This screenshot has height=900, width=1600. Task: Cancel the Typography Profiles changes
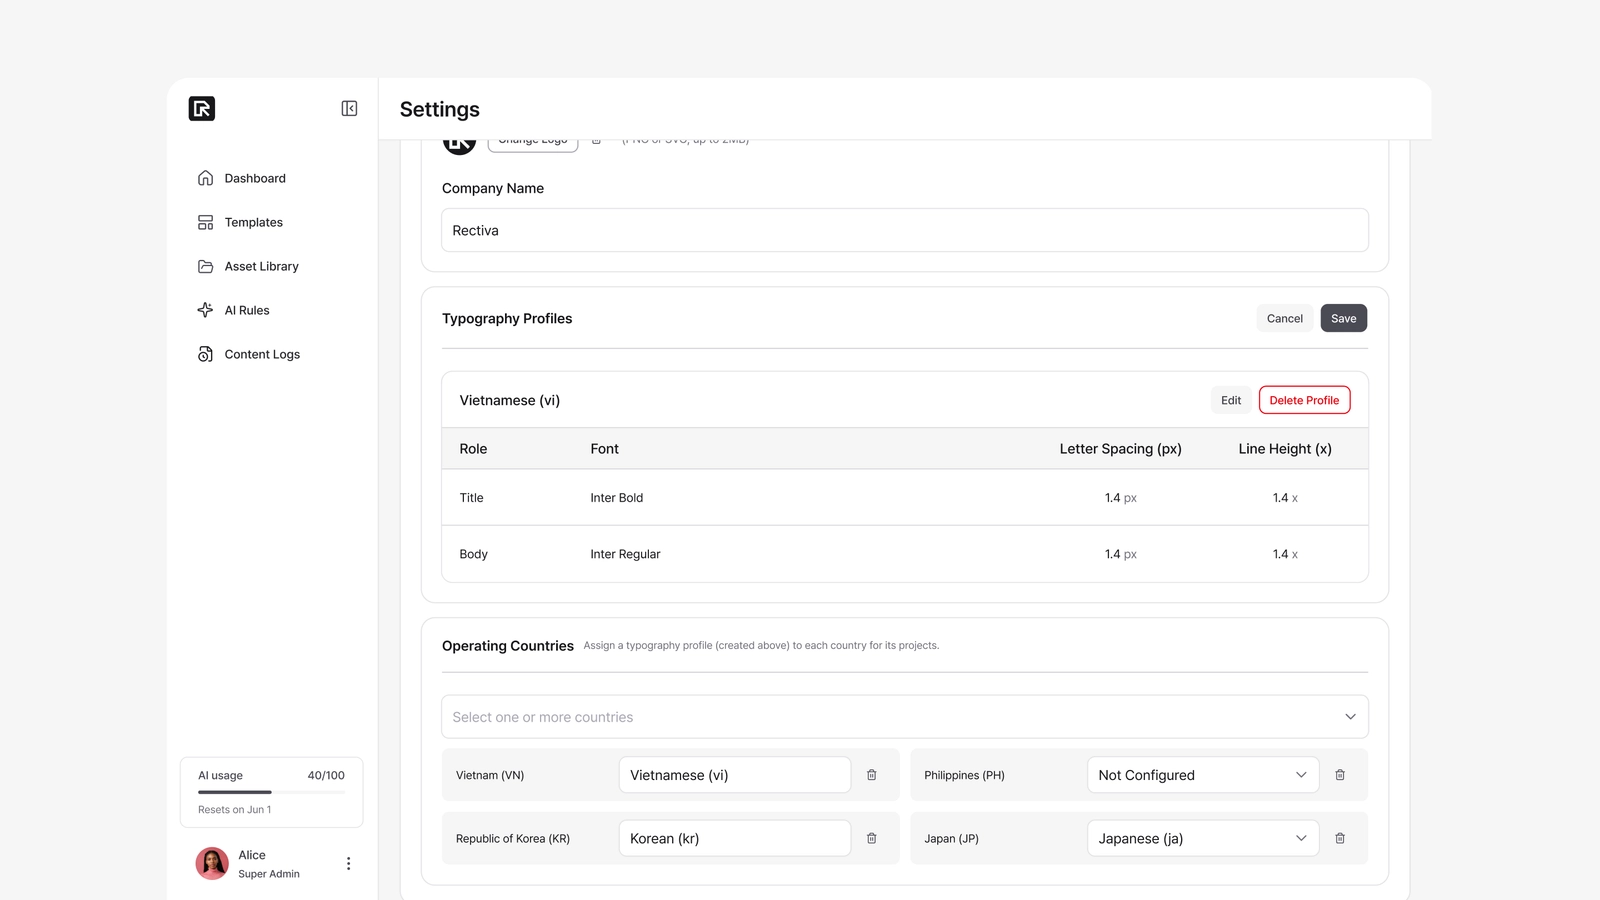[x=1285, y=318]
